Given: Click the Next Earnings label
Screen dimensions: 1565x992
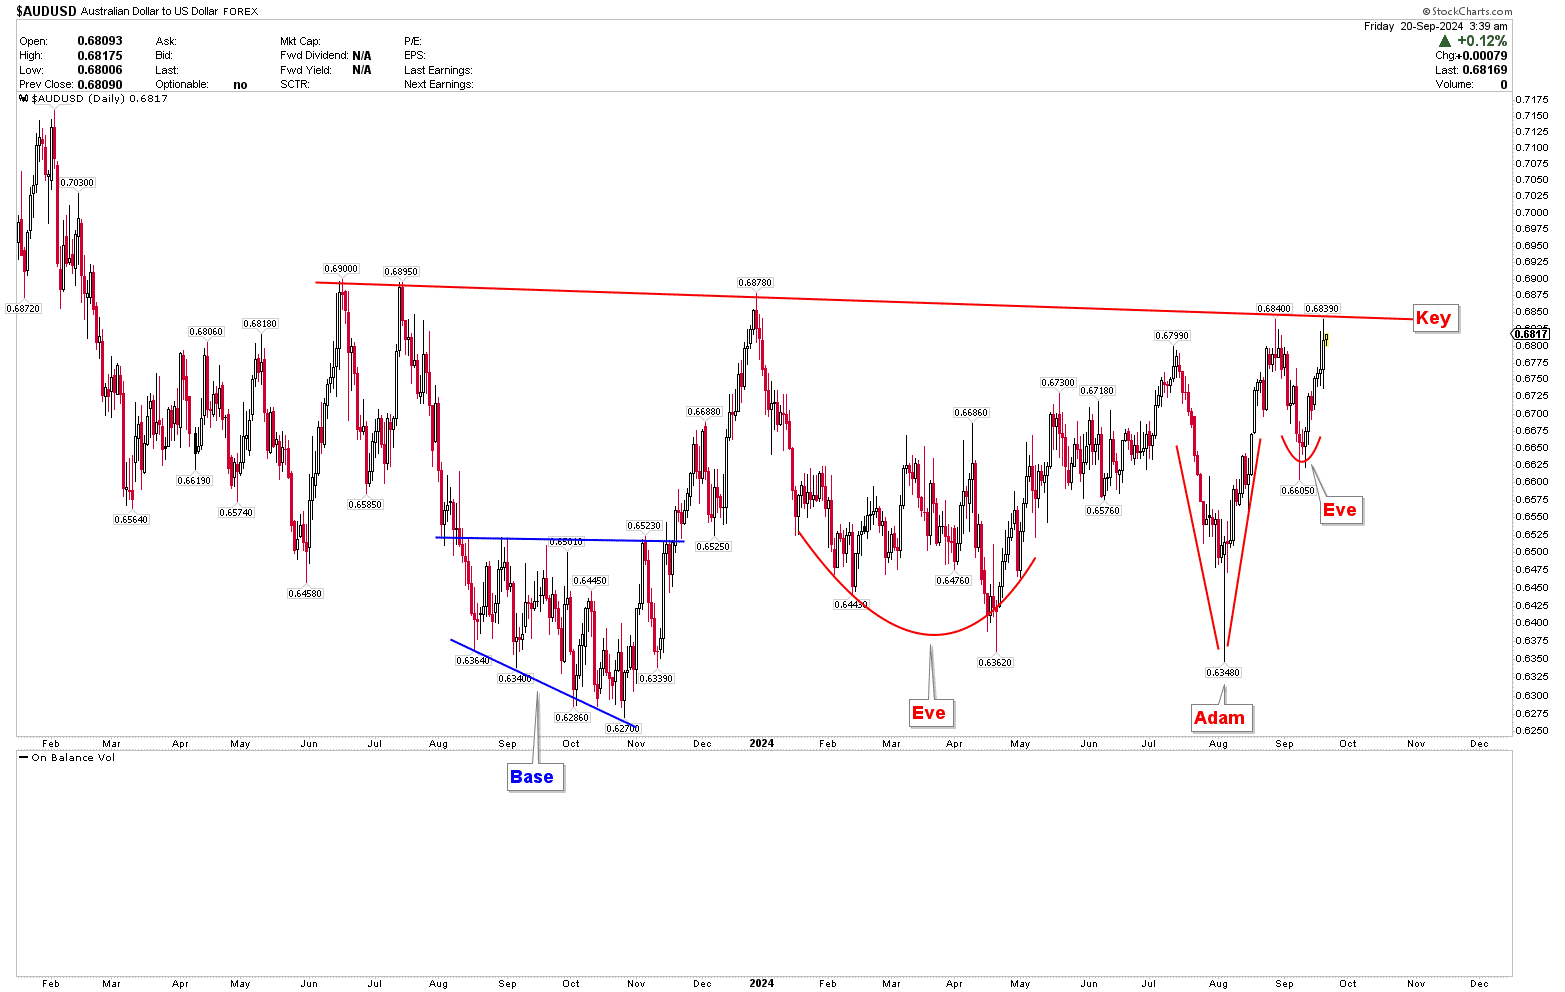Looking at the screenshot, I should tap(438, 84).
